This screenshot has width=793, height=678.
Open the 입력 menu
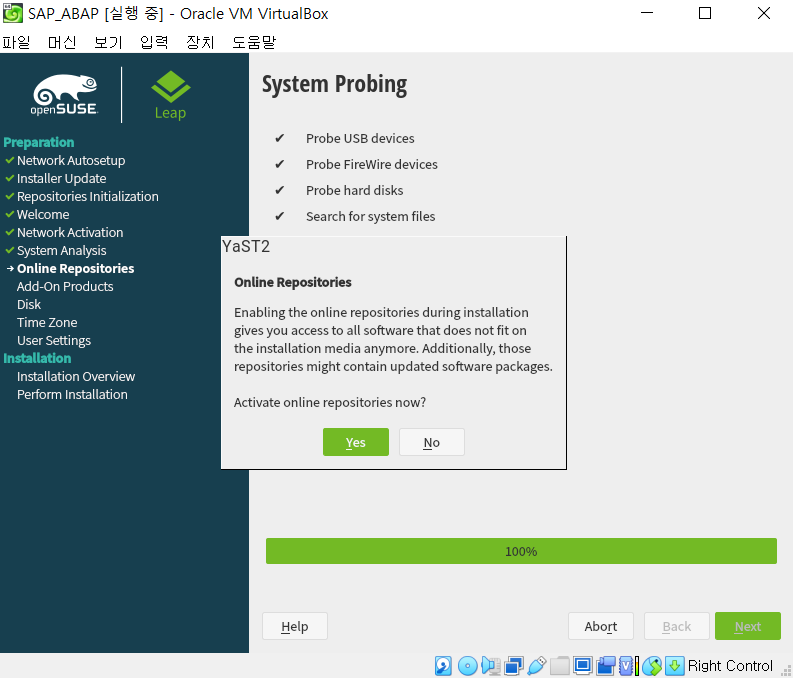(x=154, y=42)
